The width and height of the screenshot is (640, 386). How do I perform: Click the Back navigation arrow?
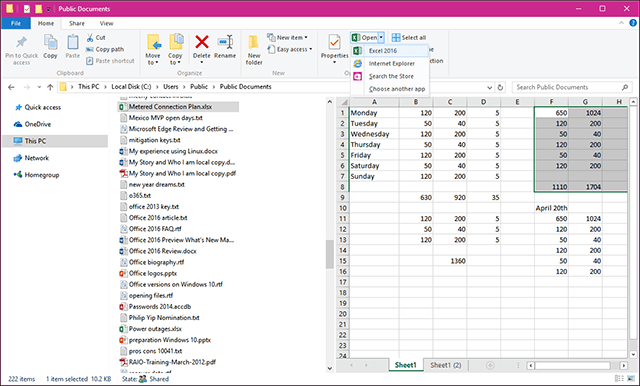tap(11, 87)
